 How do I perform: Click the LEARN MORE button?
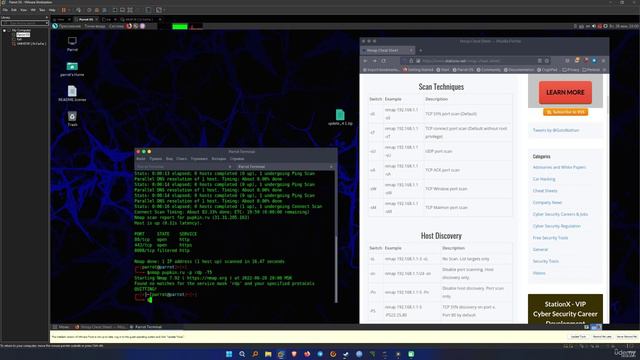565,92
